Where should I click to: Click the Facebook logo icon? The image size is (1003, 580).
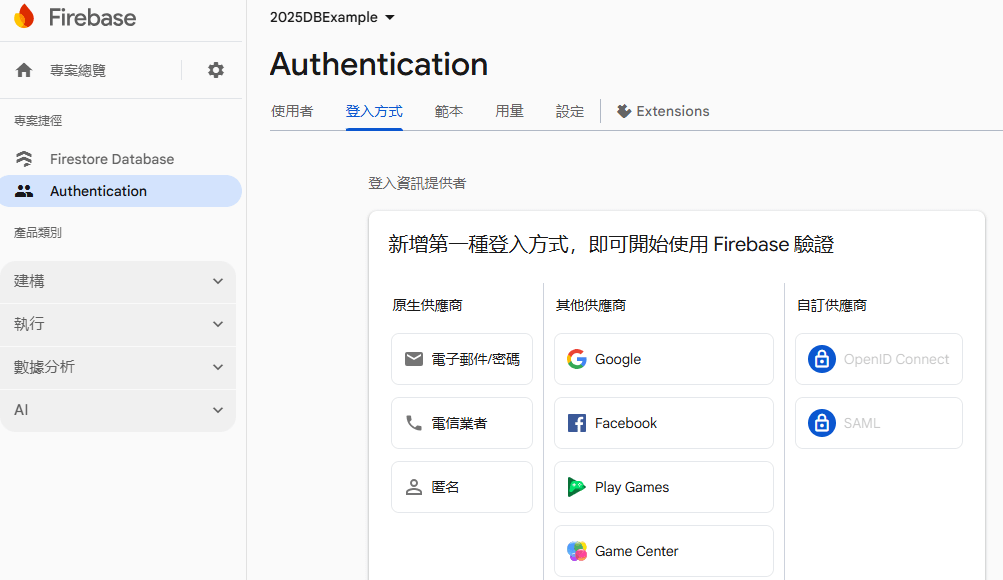576,423
